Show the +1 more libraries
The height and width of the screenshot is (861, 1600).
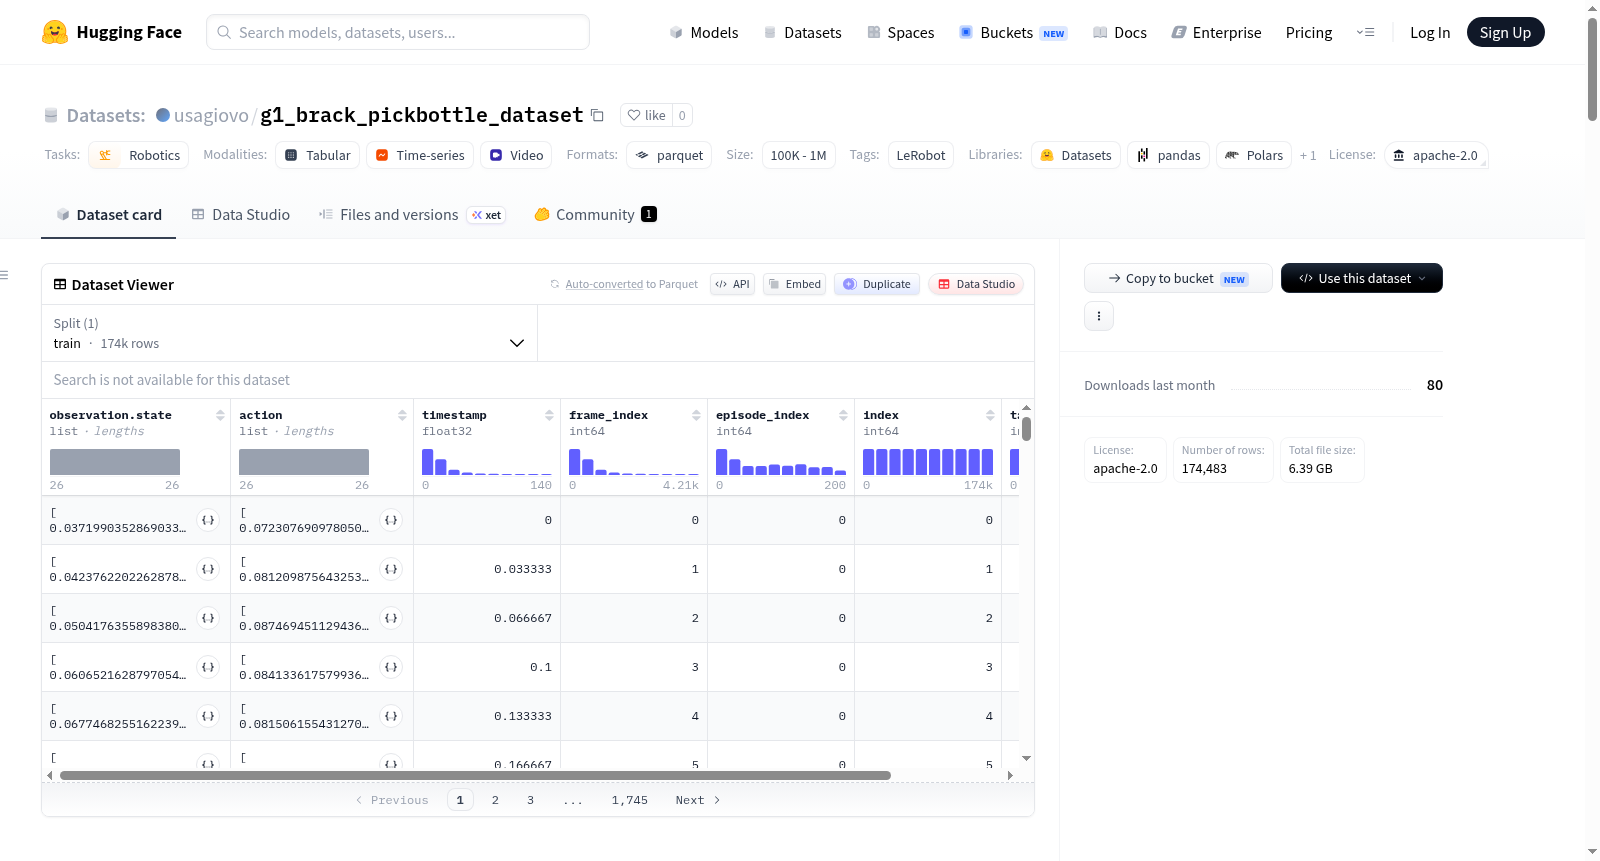[x=1308, y=155]
